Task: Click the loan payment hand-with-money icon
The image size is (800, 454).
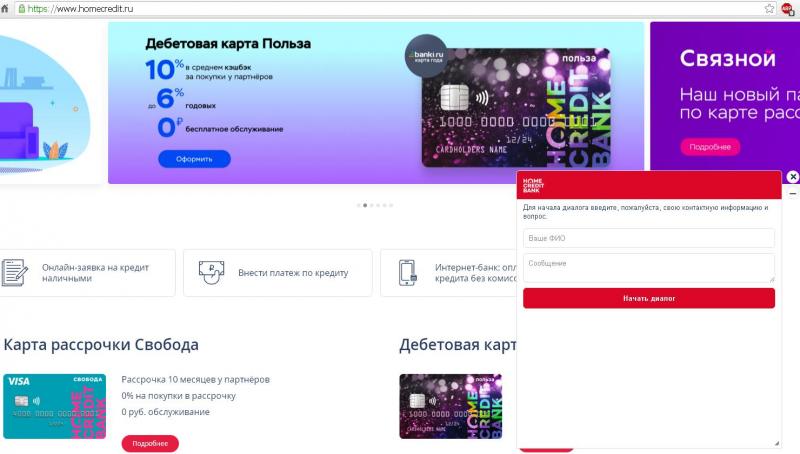Action: [x=211, y=272]
